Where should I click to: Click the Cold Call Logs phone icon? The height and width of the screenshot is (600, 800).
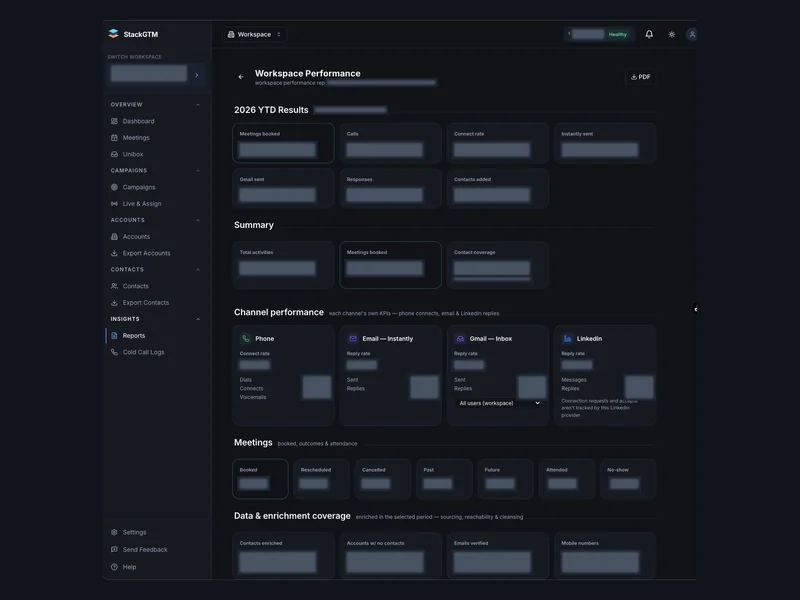pyautogui.click(x=114, y=352)
